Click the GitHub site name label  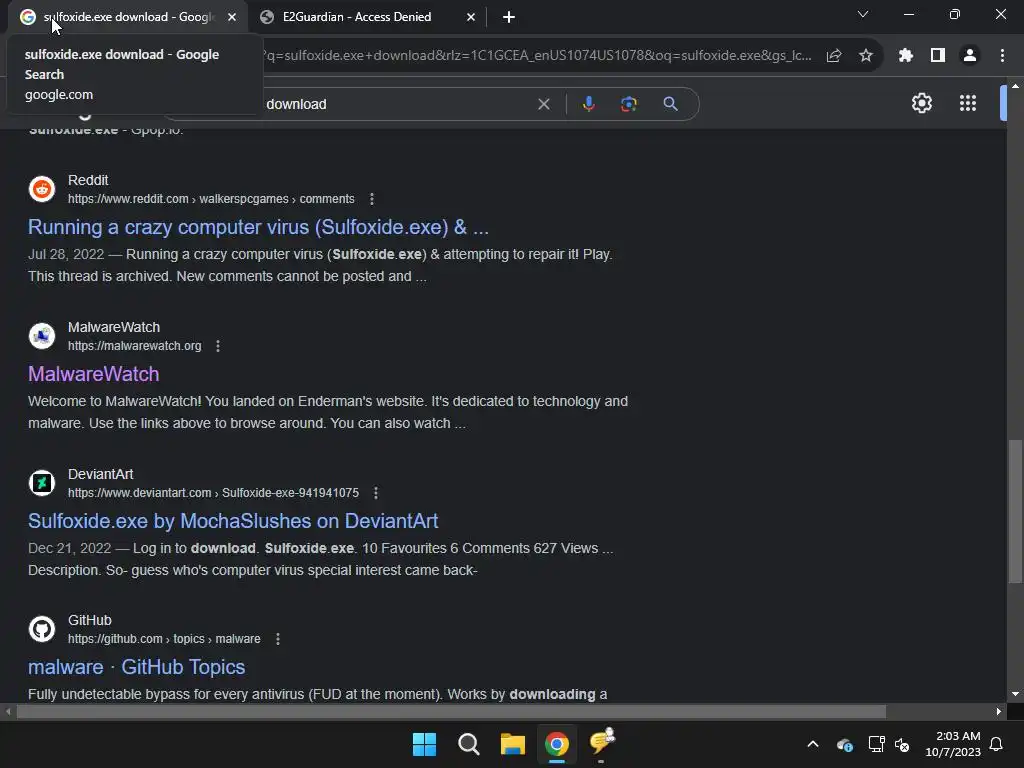coord(89,620)
